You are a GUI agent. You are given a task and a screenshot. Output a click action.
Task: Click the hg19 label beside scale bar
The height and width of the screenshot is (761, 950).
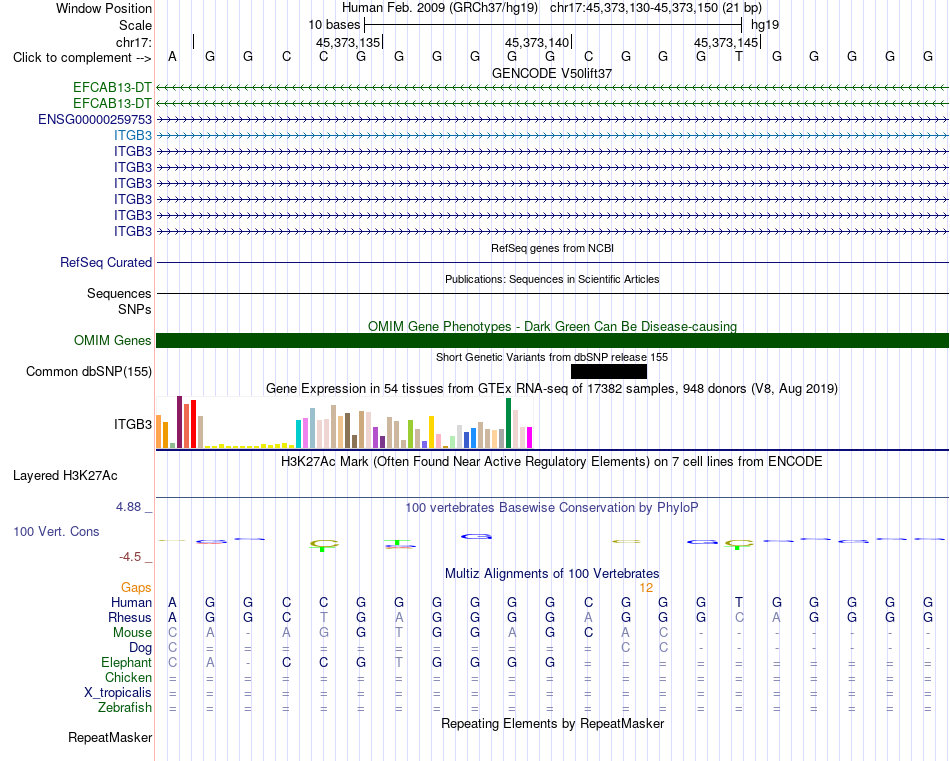pyautogui.click(x=765, y=25)
